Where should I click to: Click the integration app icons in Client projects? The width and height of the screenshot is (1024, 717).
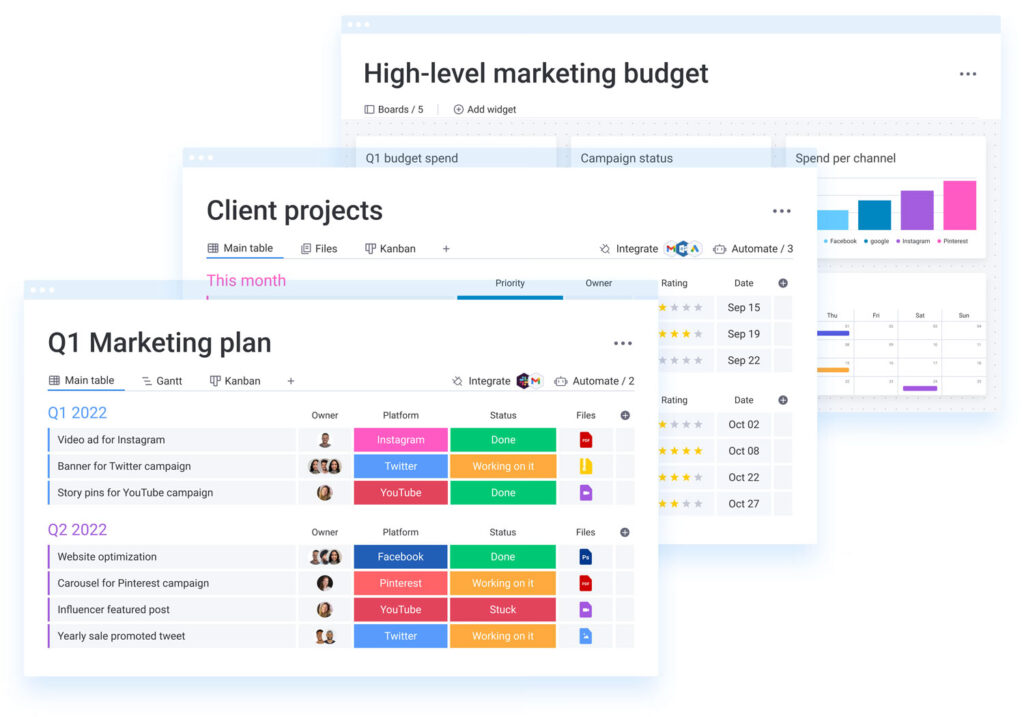[x=682, y=249]
